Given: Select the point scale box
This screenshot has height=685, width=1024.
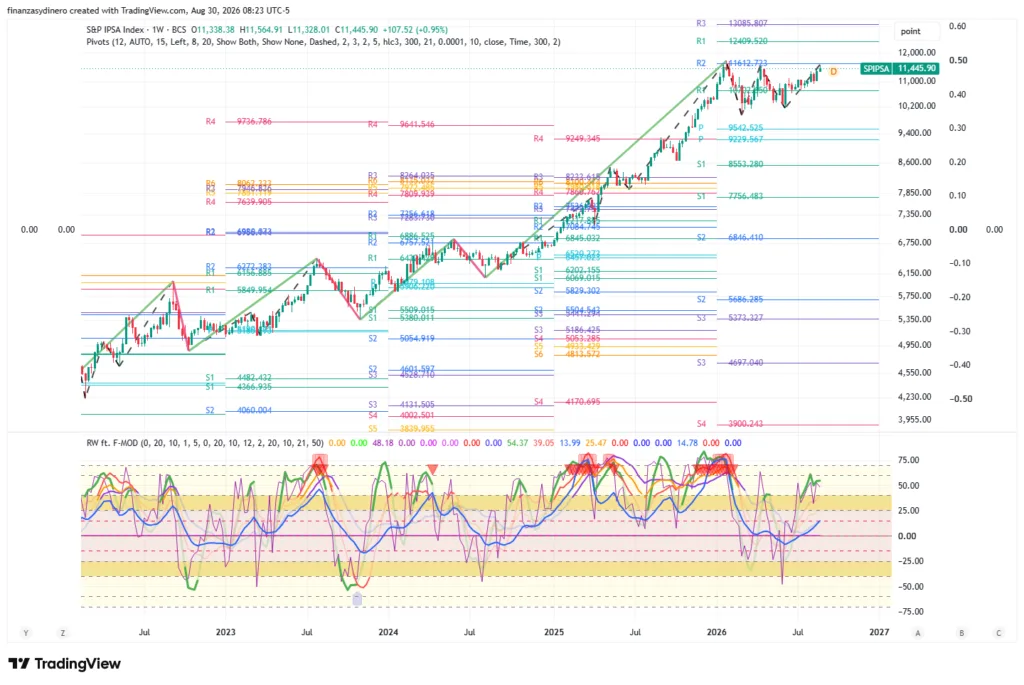Looking at the screenshot, I should 915,31.
